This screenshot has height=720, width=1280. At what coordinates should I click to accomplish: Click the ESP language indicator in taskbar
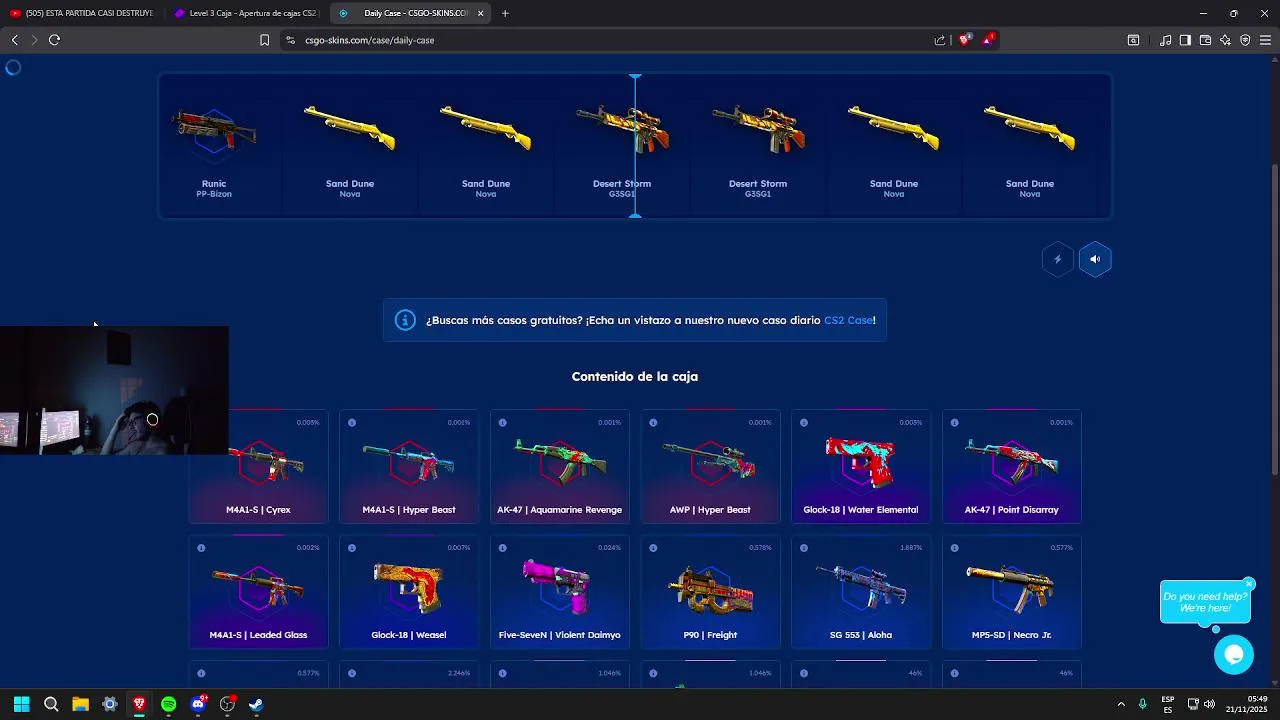click(1168, 704)
